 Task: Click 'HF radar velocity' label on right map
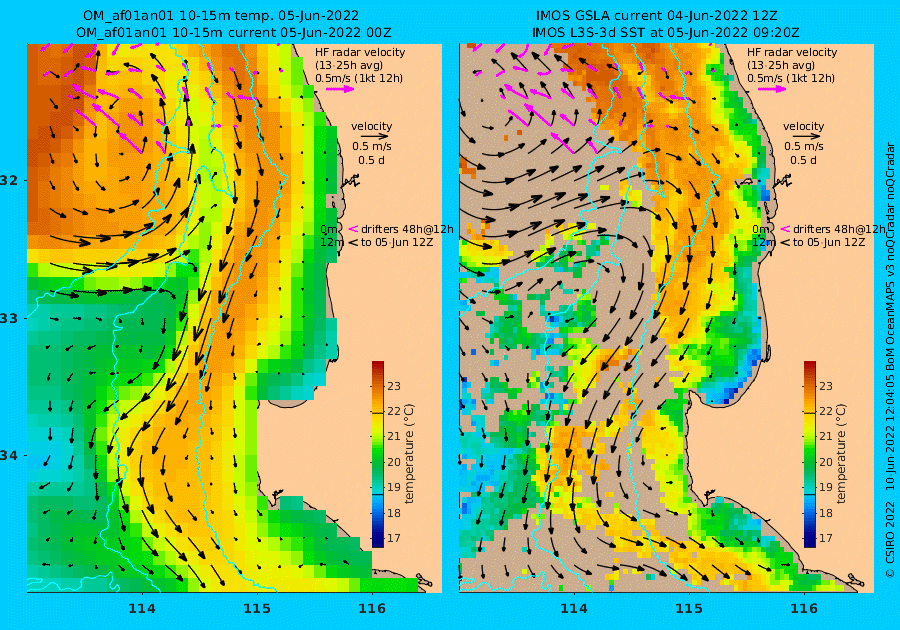(792, 52)
